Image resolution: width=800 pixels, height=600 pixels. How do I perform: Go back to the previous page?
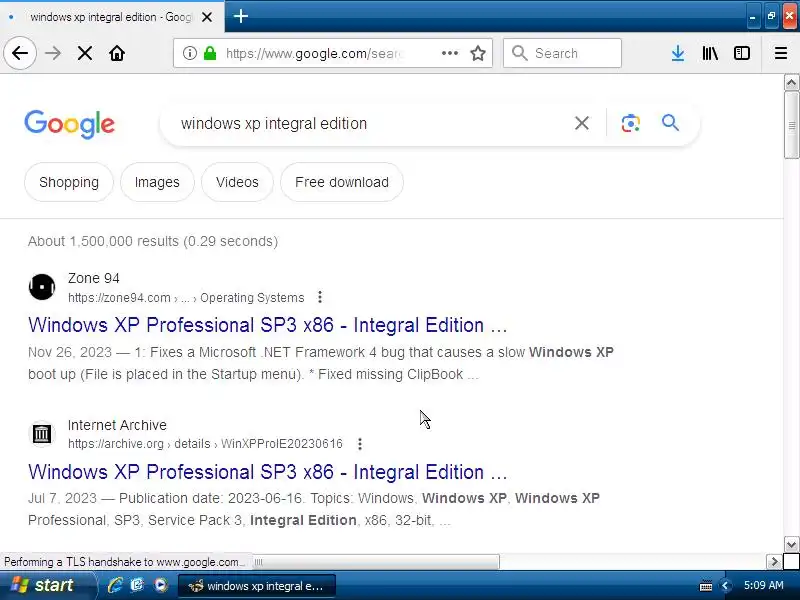[x=20, y=53]
